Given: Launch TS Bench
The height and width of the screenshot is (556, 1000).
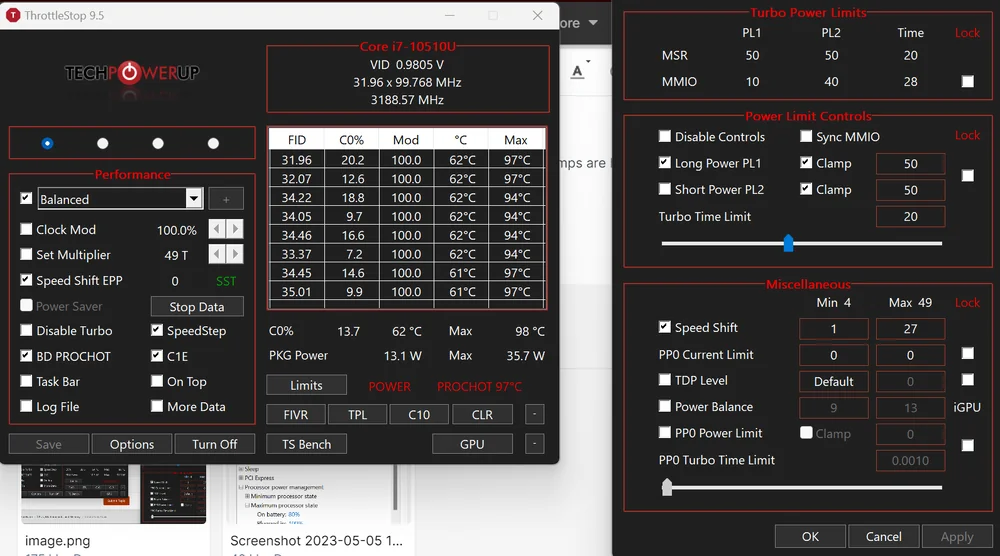Looking at the screenshot, I should pyautogui.click(x=307, y=444).
